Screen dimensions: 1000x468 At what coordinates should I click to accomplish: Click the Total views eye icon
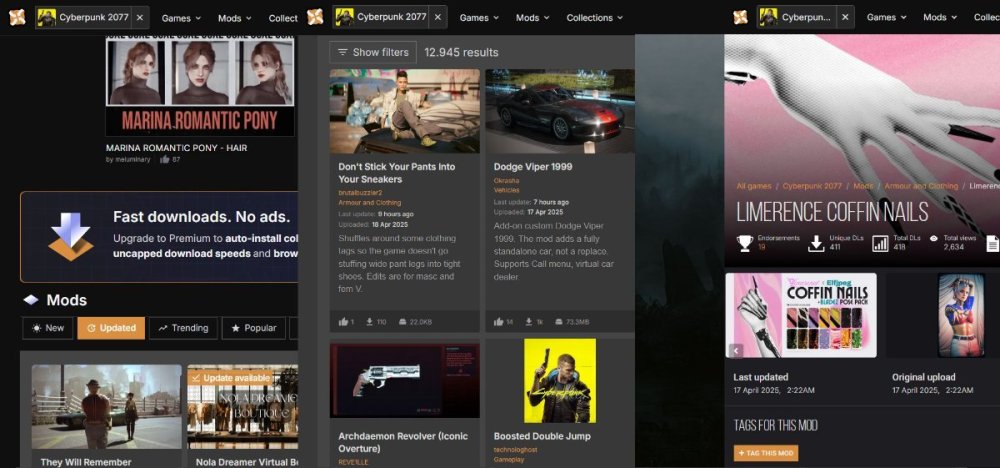(x=934, y=238)
